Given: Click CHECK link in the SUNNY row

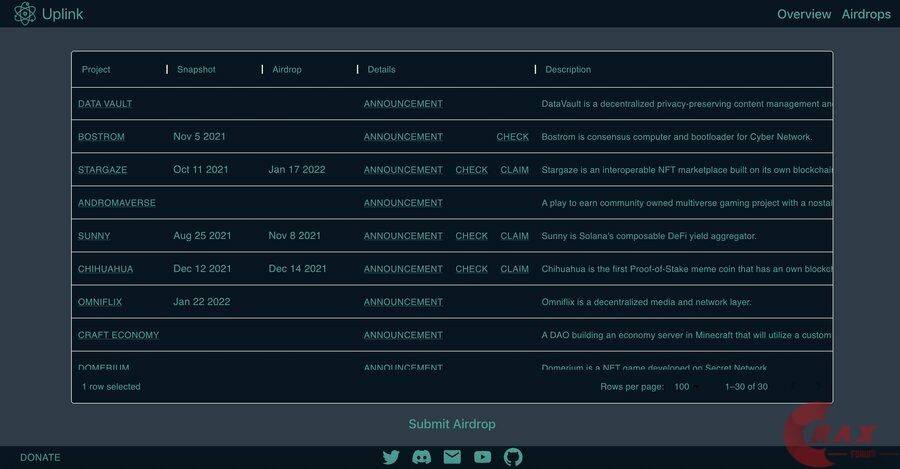Looking at the screenshot, I should click(472, 236).
